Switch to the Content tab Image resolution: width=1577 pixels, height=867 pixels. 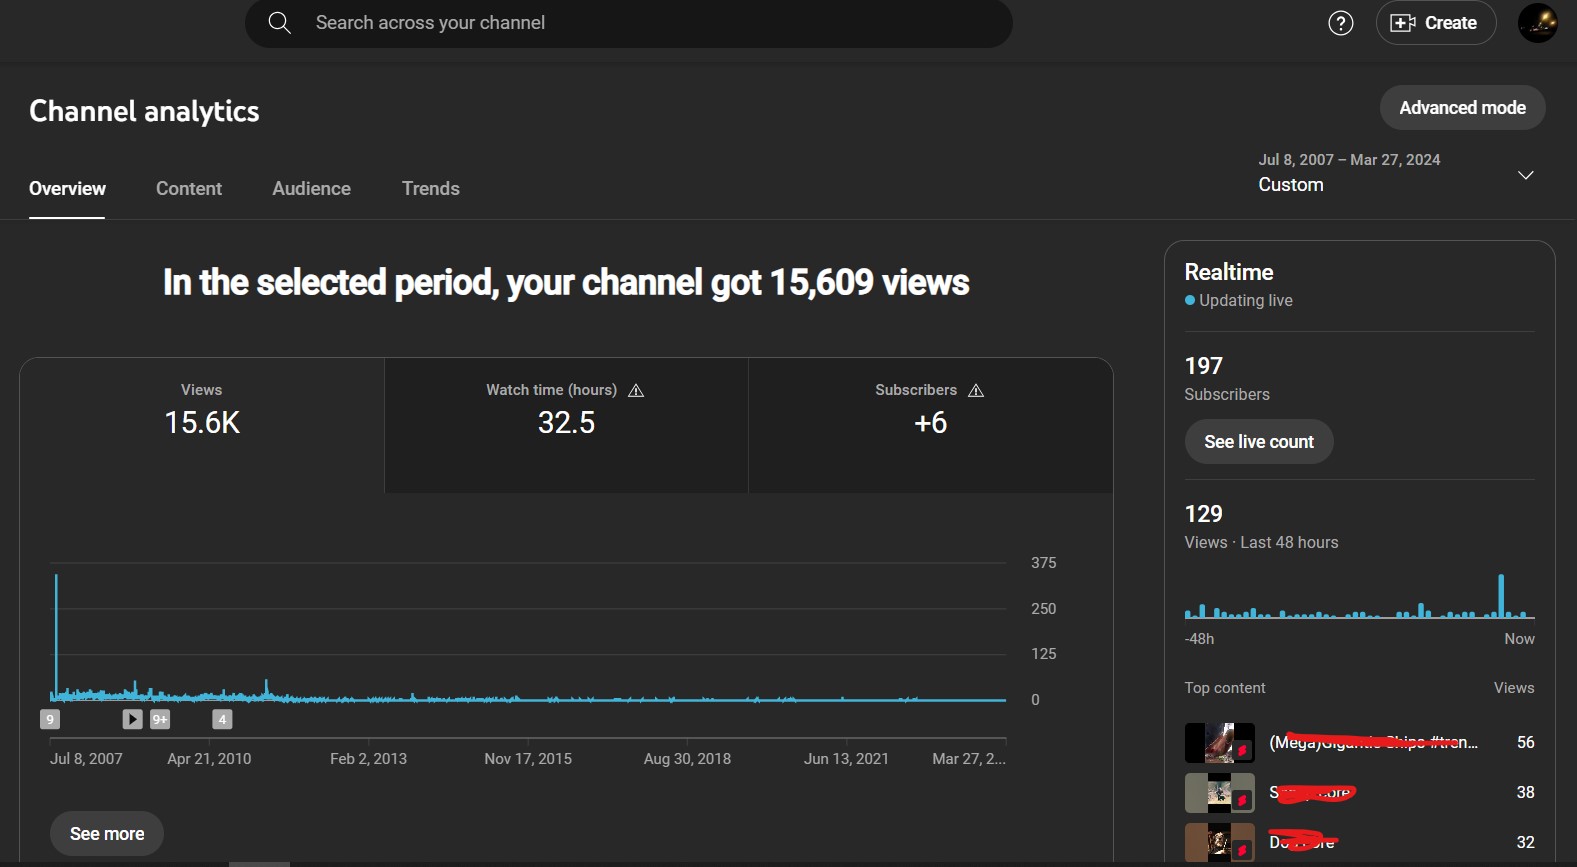[x=189, y=189]
